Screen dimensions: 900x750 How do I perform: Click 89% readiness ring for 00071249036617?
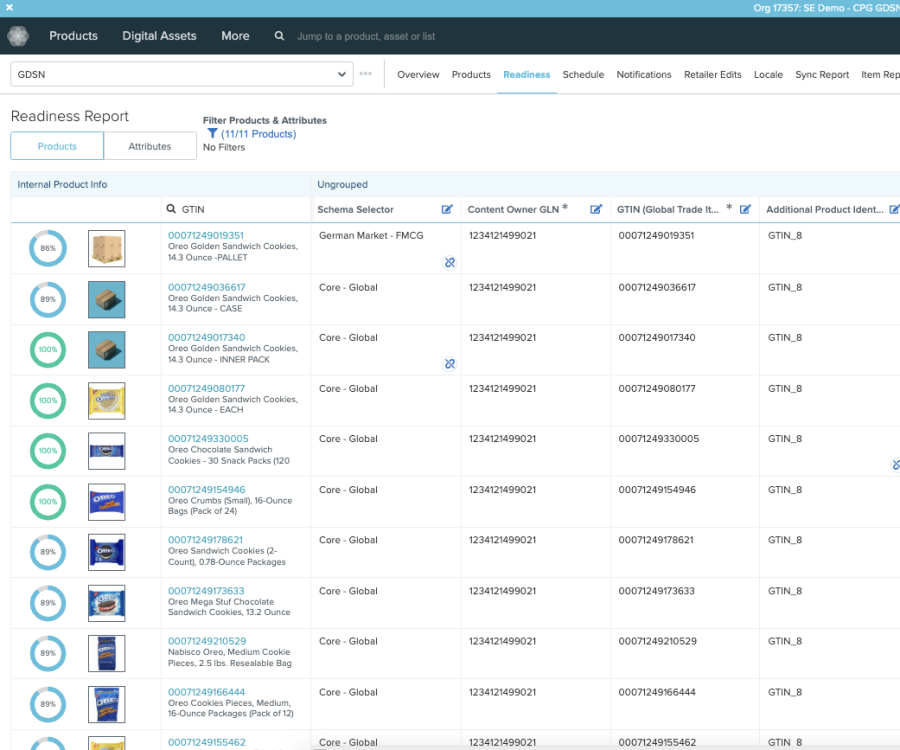coord(48,299)
